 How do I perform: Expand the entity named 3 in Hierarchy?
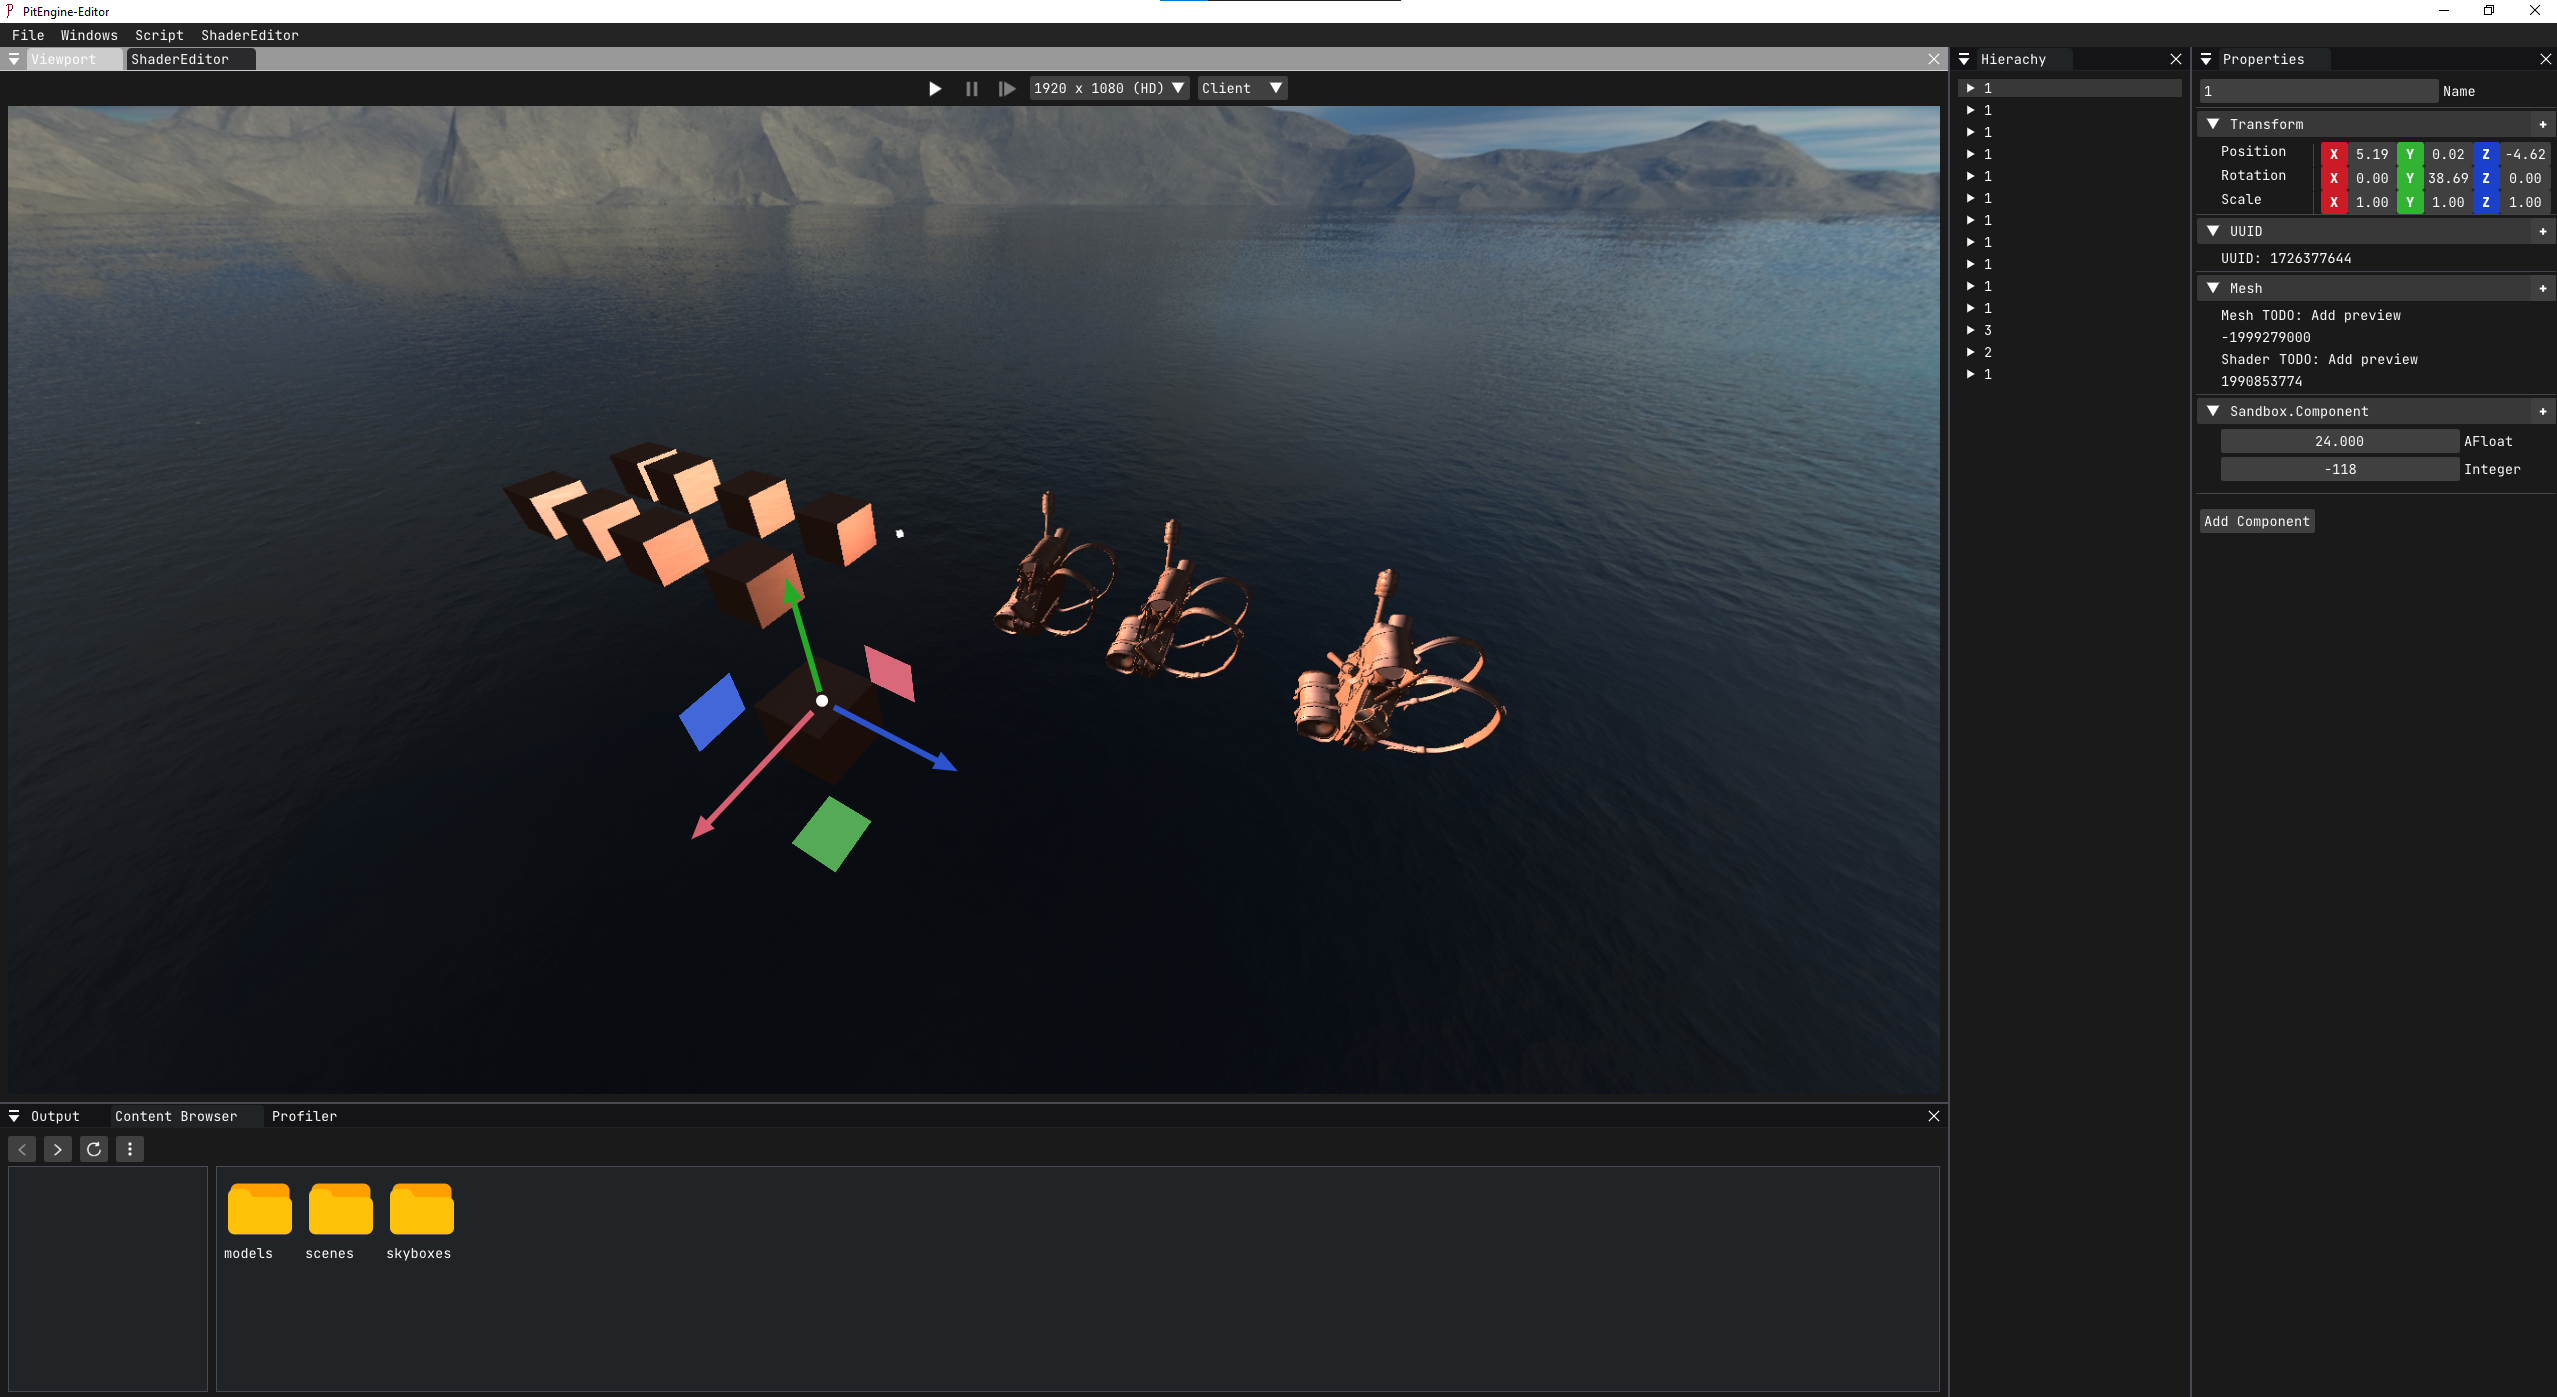pyautogui.click(x=1969, y=330)
